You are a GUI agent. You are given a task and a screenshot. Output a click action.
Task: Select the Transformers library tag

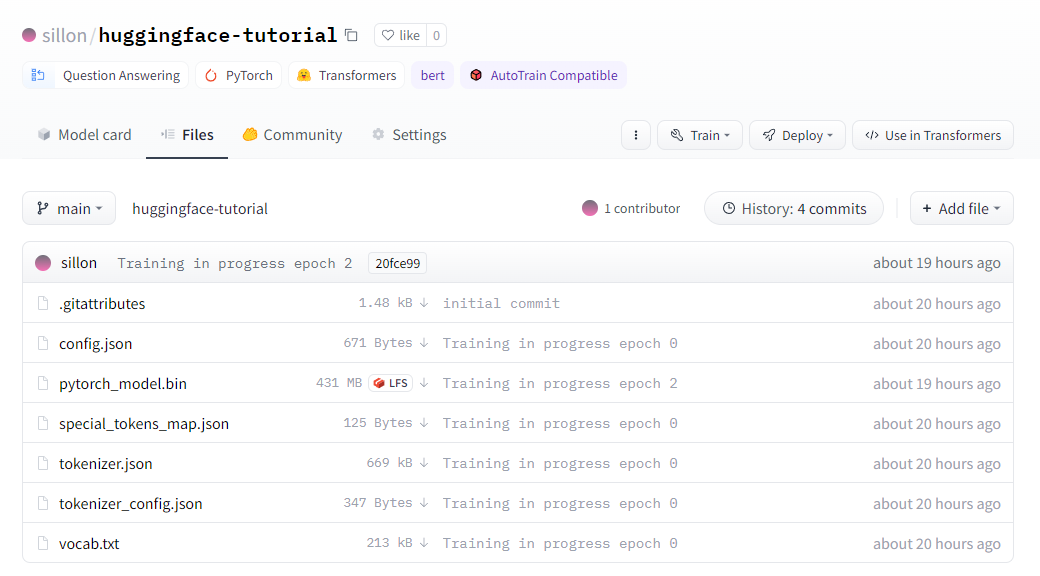click(346, 75)
